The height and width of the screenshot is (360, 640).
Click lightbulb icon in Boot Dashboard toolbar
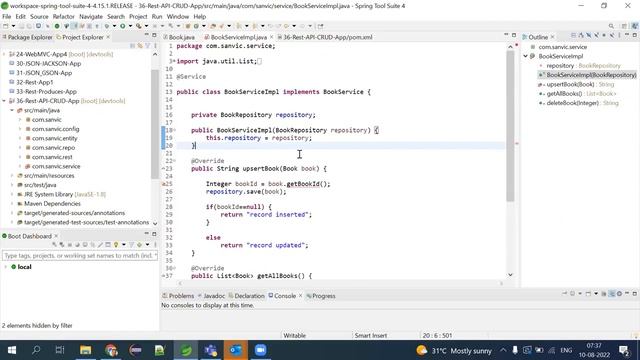pos(116,245)
